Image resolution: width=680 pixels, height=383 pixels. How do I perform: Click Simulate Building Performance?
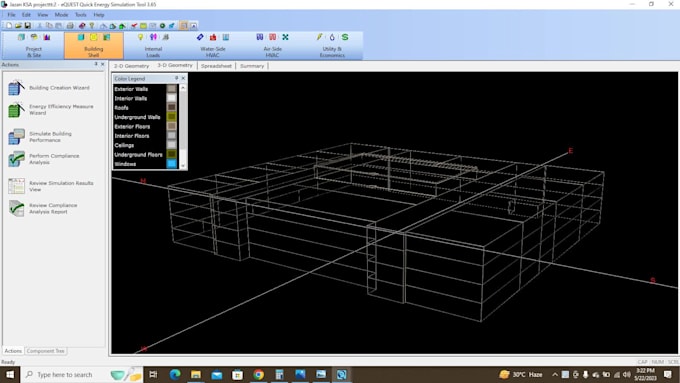[40, 137]
